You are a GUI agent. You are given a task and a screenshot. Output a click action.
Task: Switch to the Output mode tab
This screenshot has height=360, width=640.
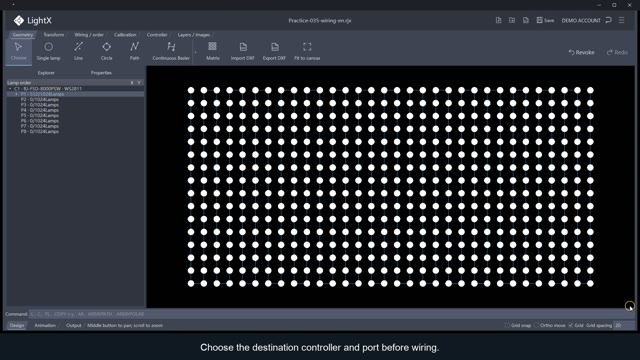point(73,325)
